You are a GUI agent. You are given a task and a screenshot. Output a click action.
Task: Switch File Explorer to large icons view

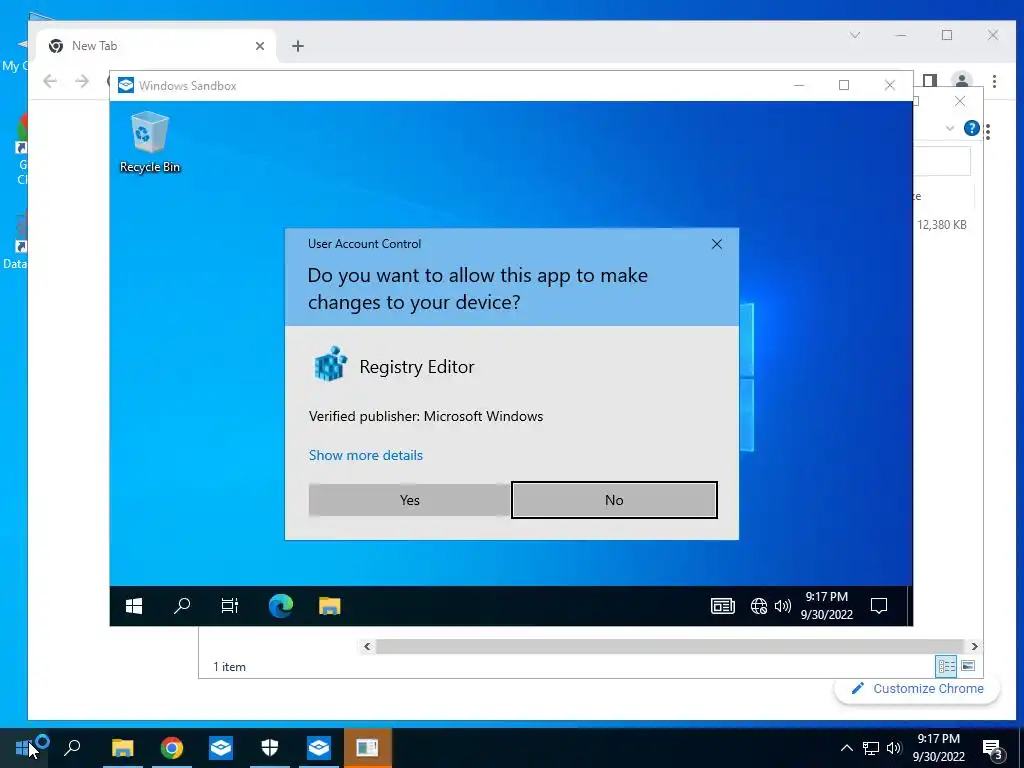[x=968, y=666]
